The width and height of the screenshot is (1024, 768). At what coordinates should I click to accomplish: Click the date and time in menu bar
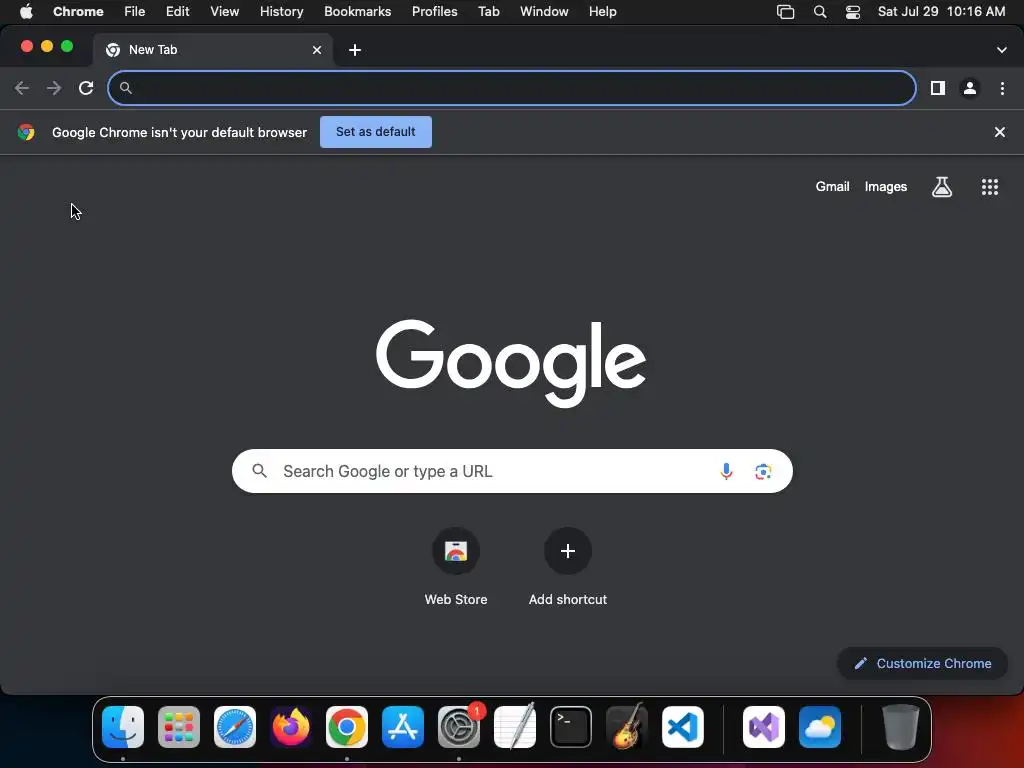(941, 12)
